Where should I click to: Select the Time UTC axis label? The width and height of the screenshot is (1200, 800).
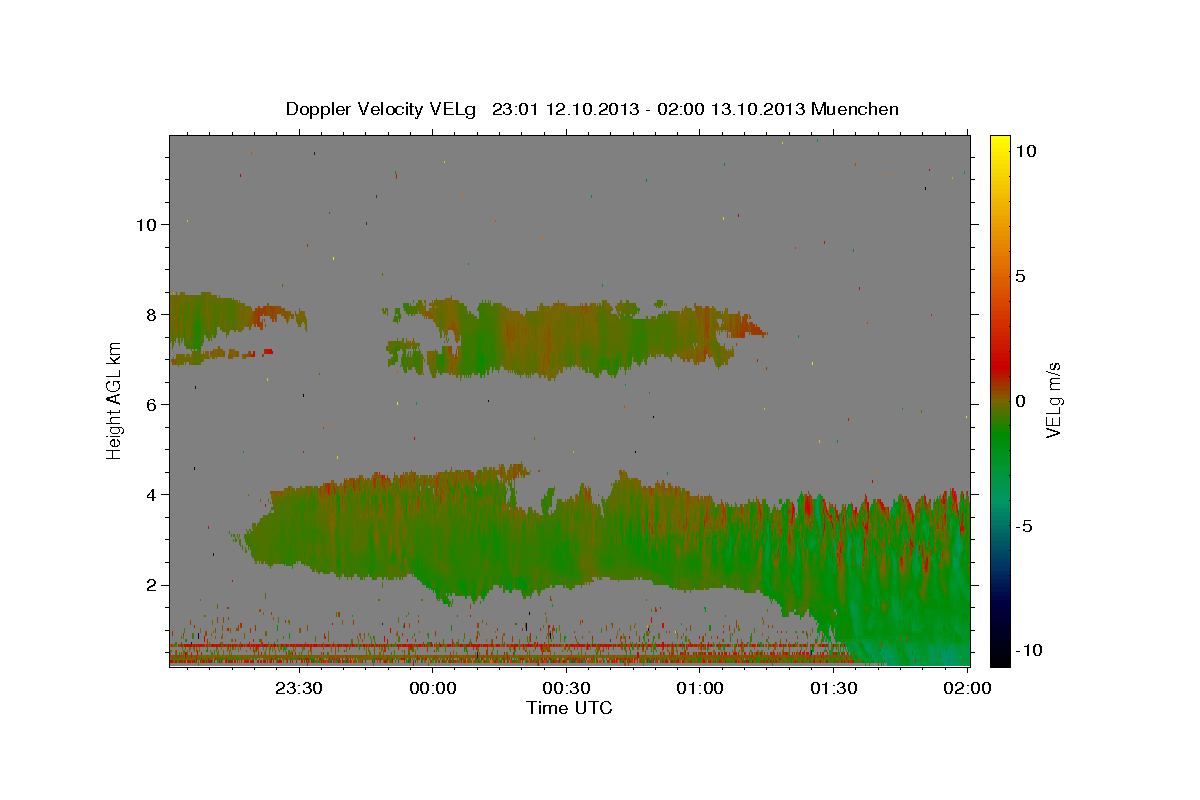[x=569, y=708]
